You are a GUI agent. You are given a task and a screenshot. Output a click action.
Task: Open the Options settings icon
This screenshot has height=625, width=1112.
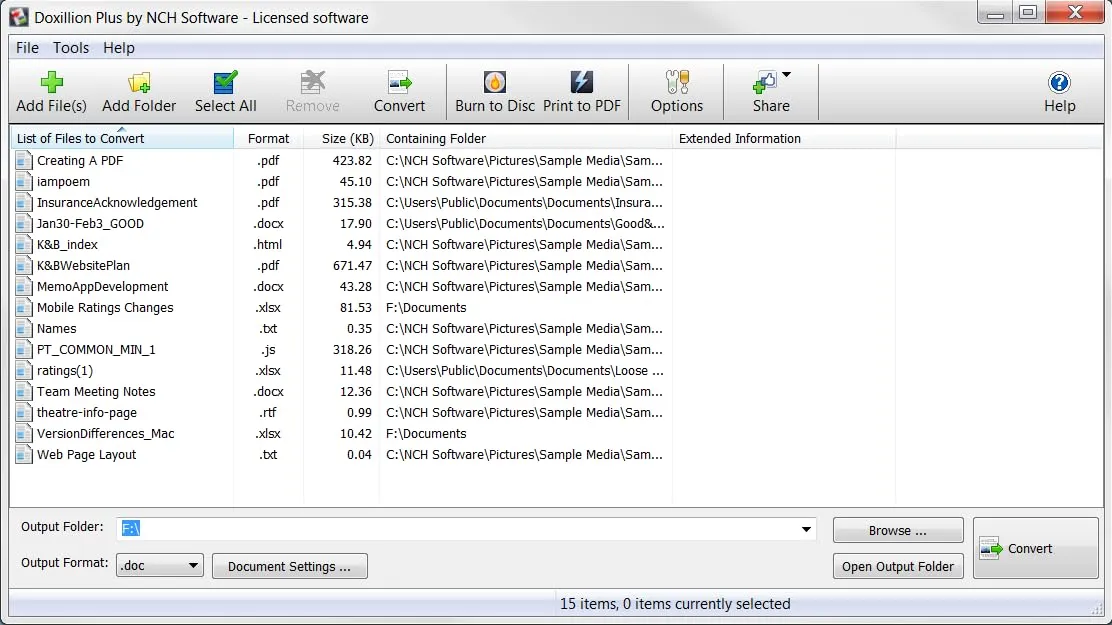pos(677,83)
